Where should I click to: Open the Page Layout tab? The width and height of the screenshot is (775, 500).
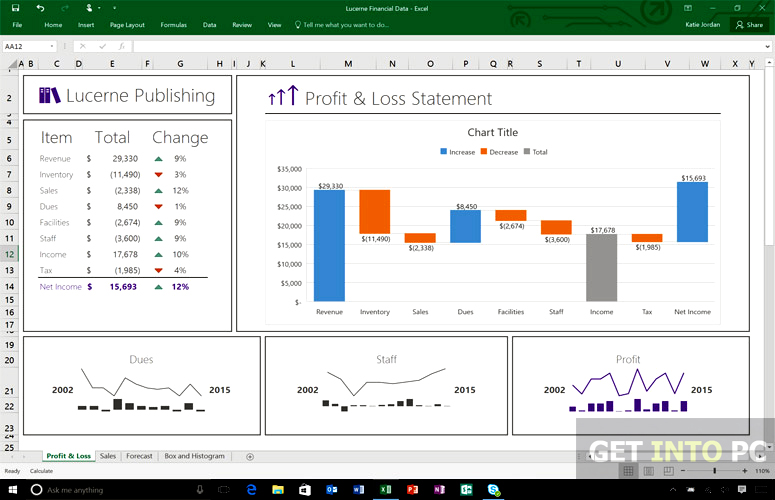(x=127, y=25)
